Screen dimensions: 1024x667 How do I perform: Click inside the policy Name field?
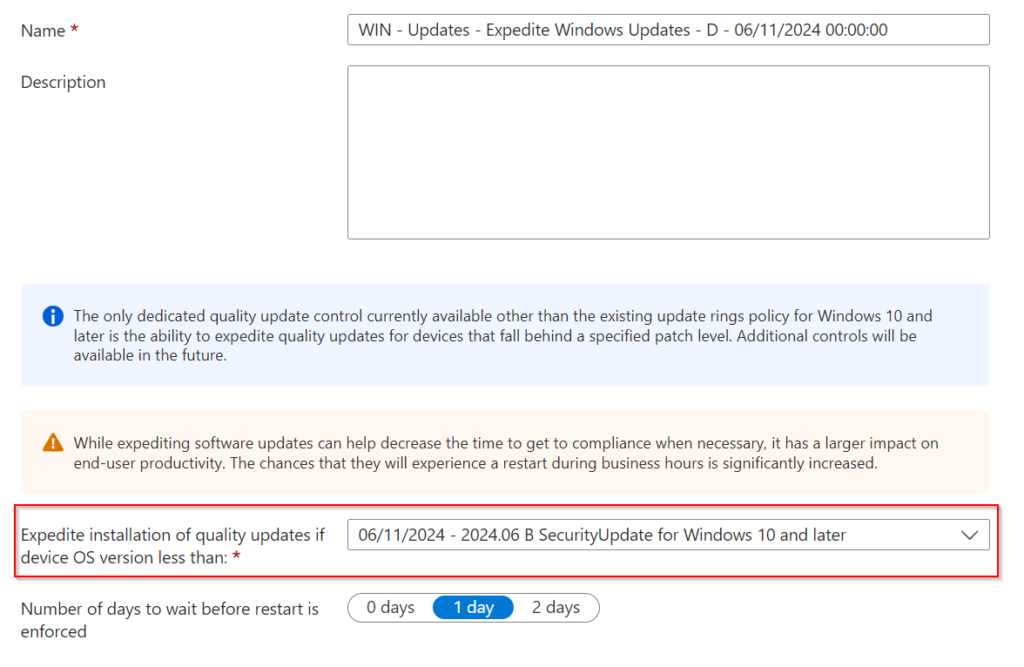tap(668, 30)
